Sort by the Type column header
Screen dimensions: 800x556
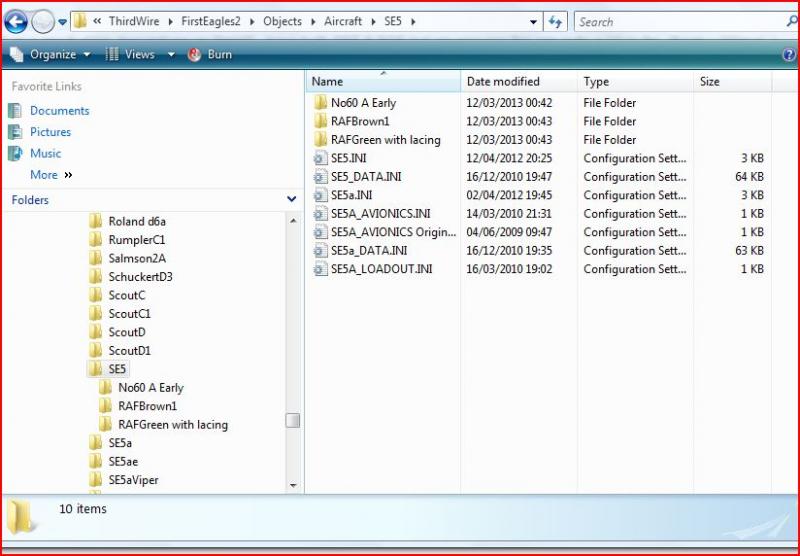[635, 82]
